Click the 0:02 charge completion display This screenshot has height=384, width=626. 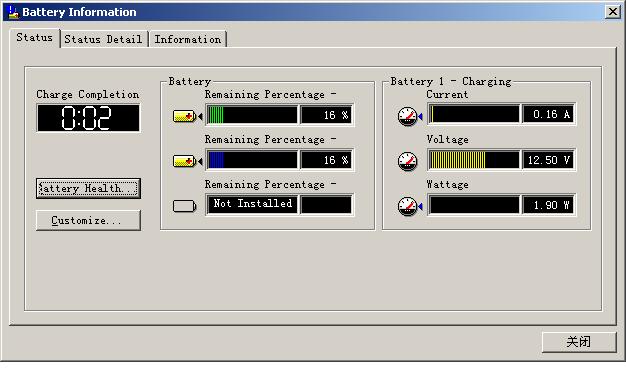click(x=88, y=118)
